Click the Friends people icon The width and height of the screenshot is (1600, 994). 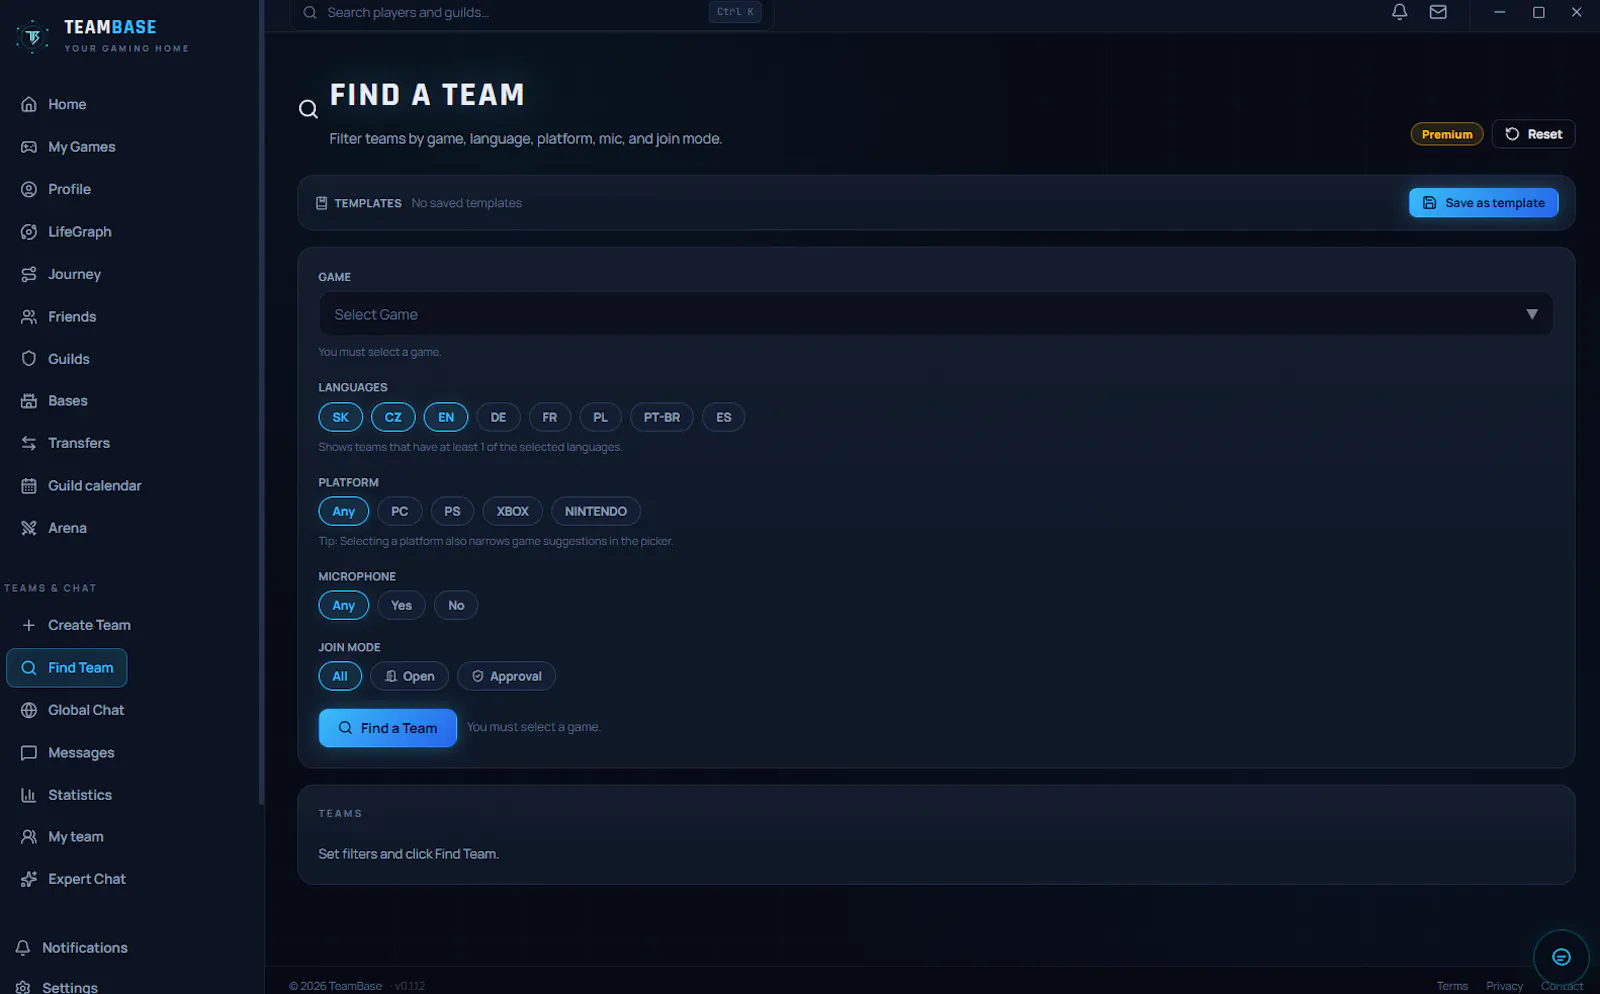[x=29, y=316]
